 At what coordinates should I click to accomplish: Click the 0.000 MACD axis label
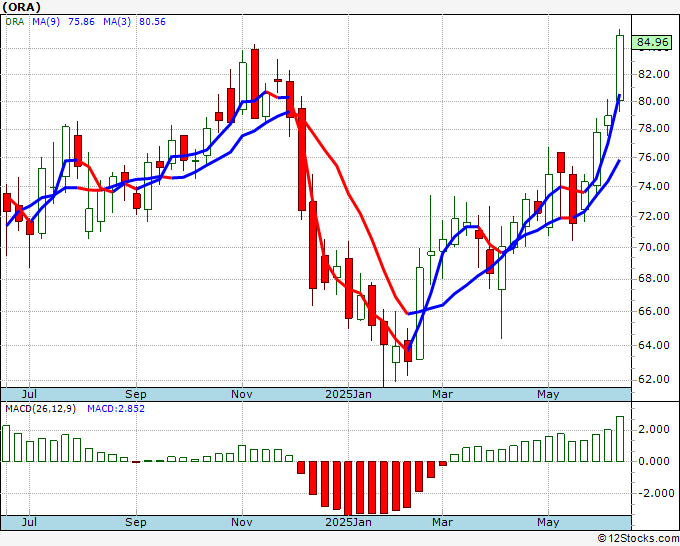(654, 461)
